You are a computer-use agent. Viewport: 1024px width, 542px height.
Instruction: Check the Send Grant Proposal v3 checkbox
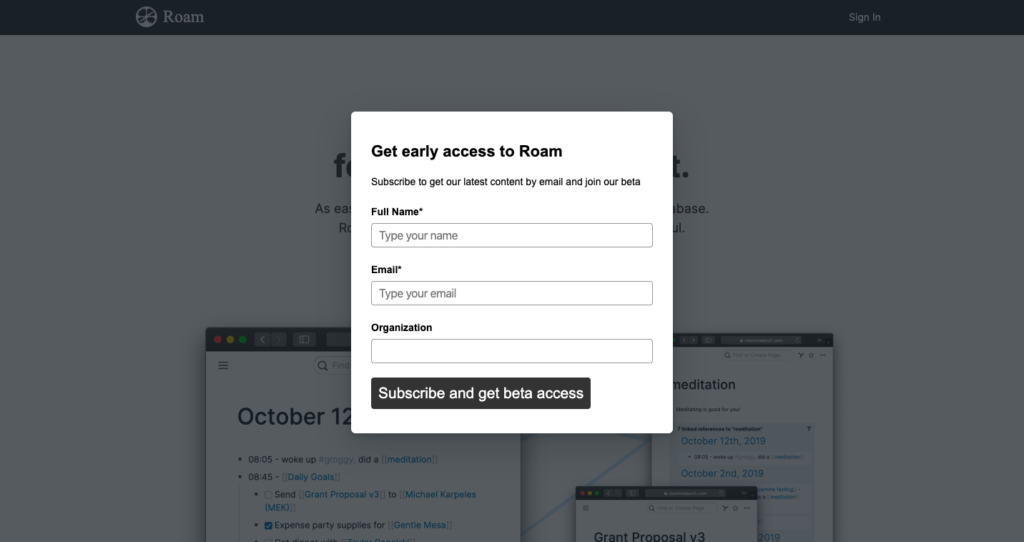coord(268,495)
